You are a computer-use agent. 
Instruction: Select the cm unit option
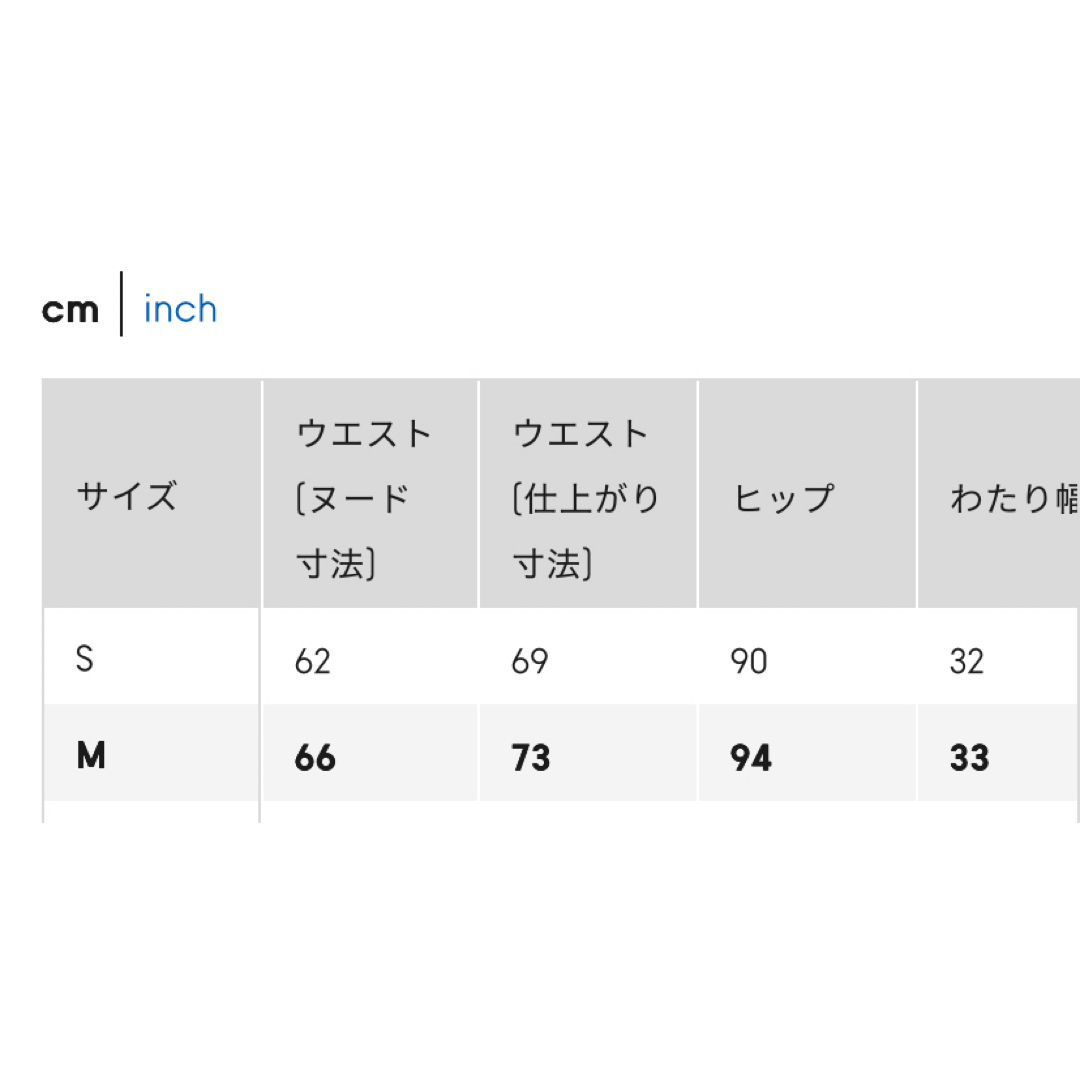pos(70,310)
